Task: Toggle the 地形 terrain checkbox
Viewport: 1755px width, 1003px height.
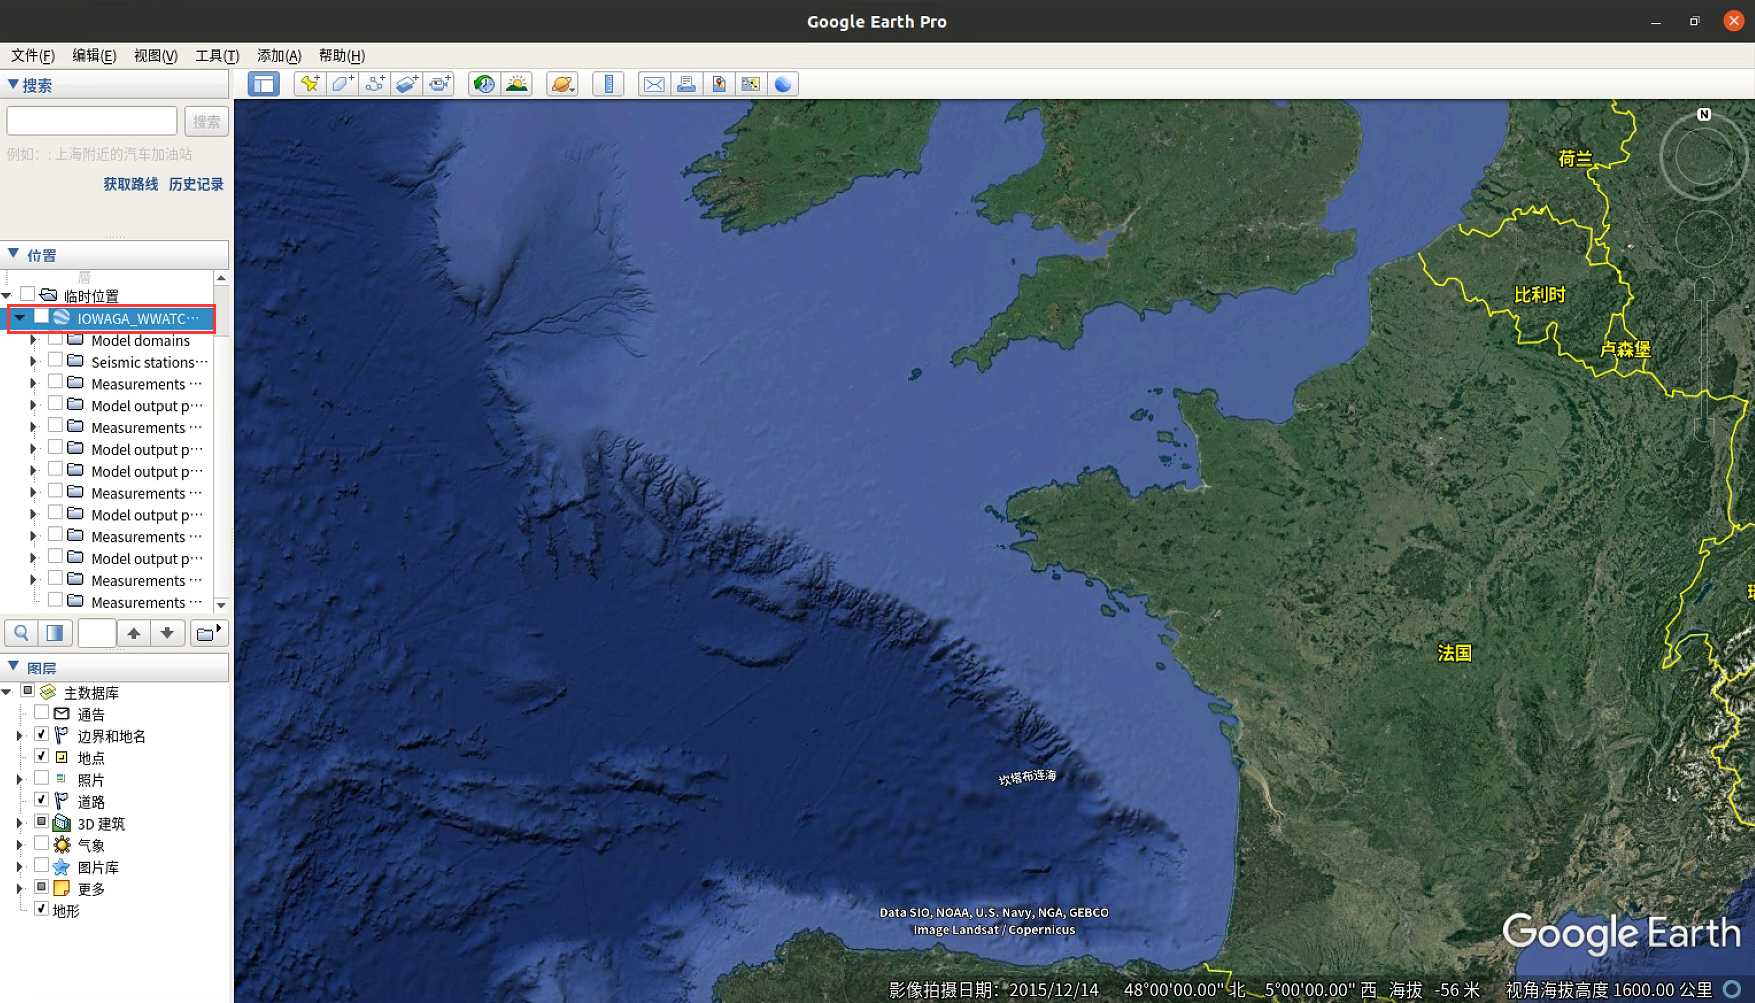Action: click(x=41, y=909)
